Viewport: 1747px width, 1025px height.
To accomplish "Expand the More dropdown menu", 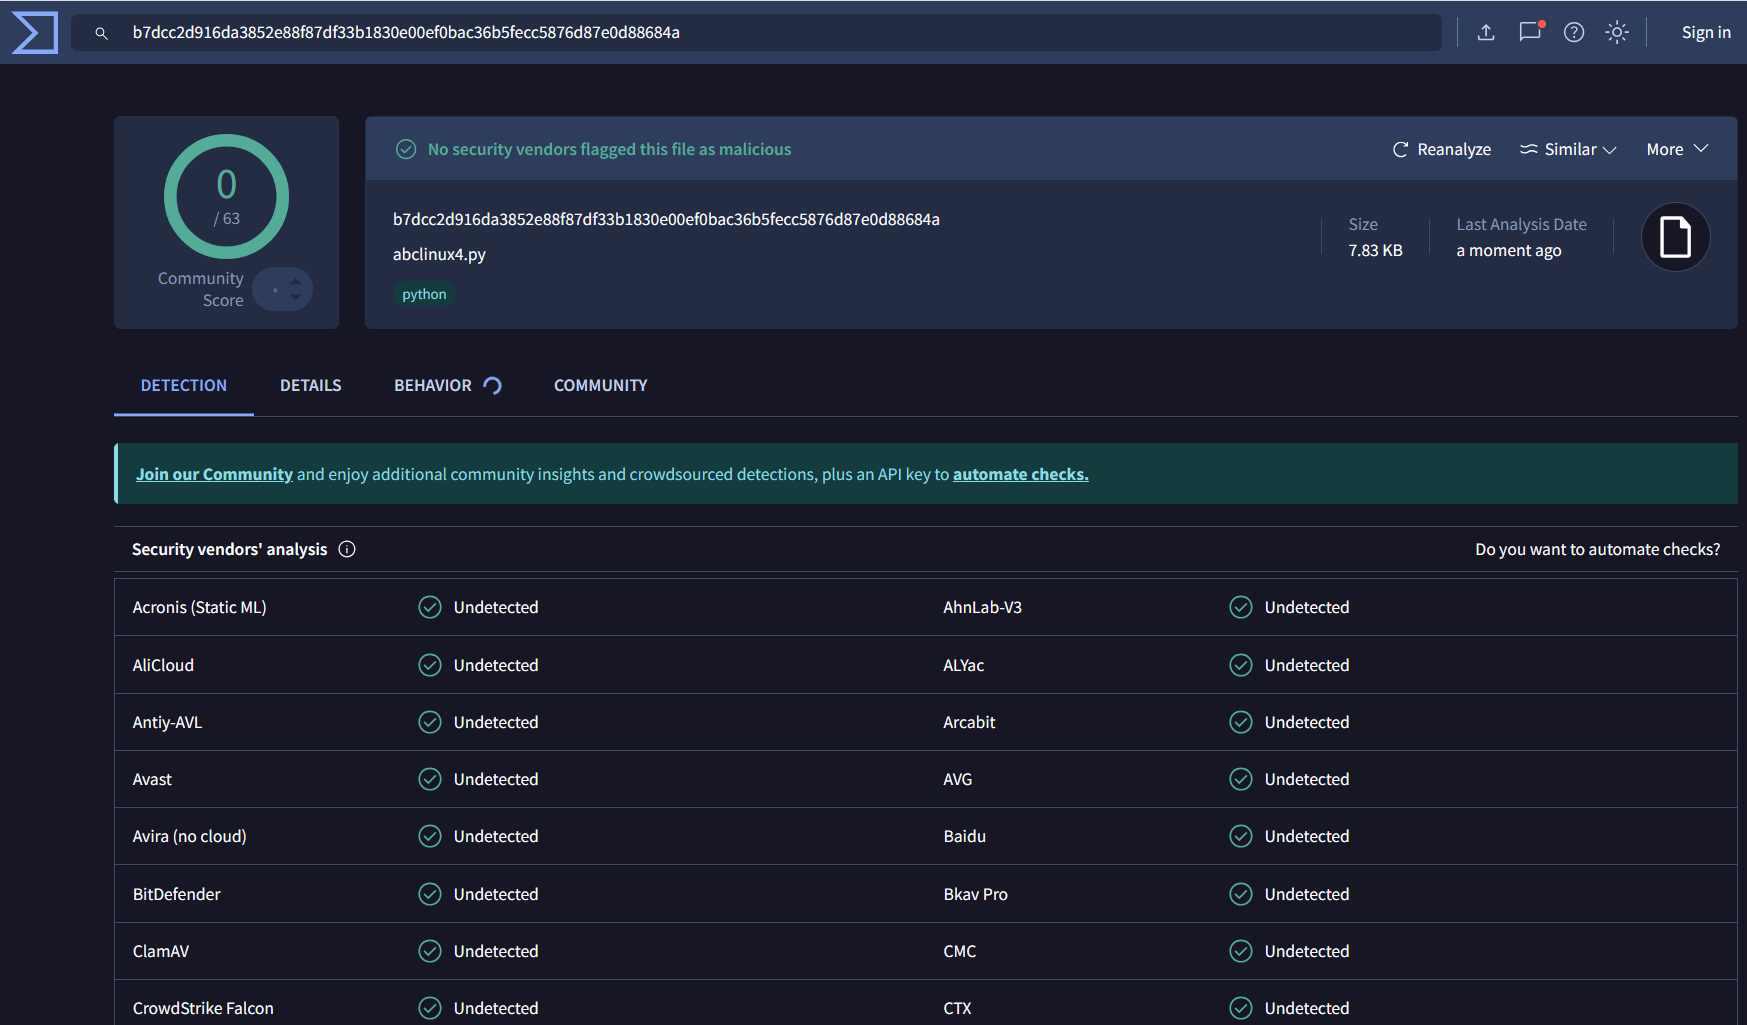I will click(x=1677, y=149).
